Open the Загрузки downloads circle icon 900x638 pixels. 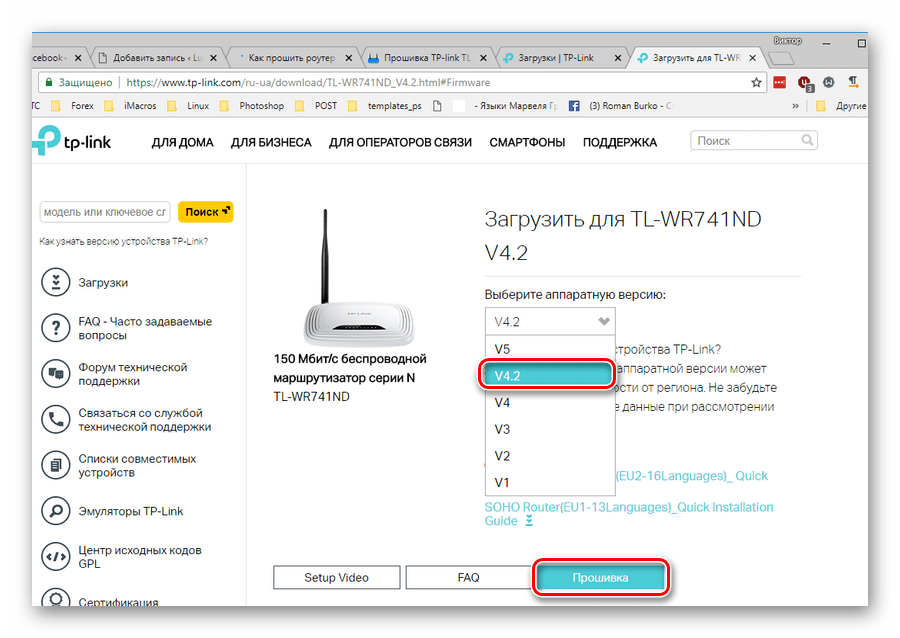click(x=56, y=282)
